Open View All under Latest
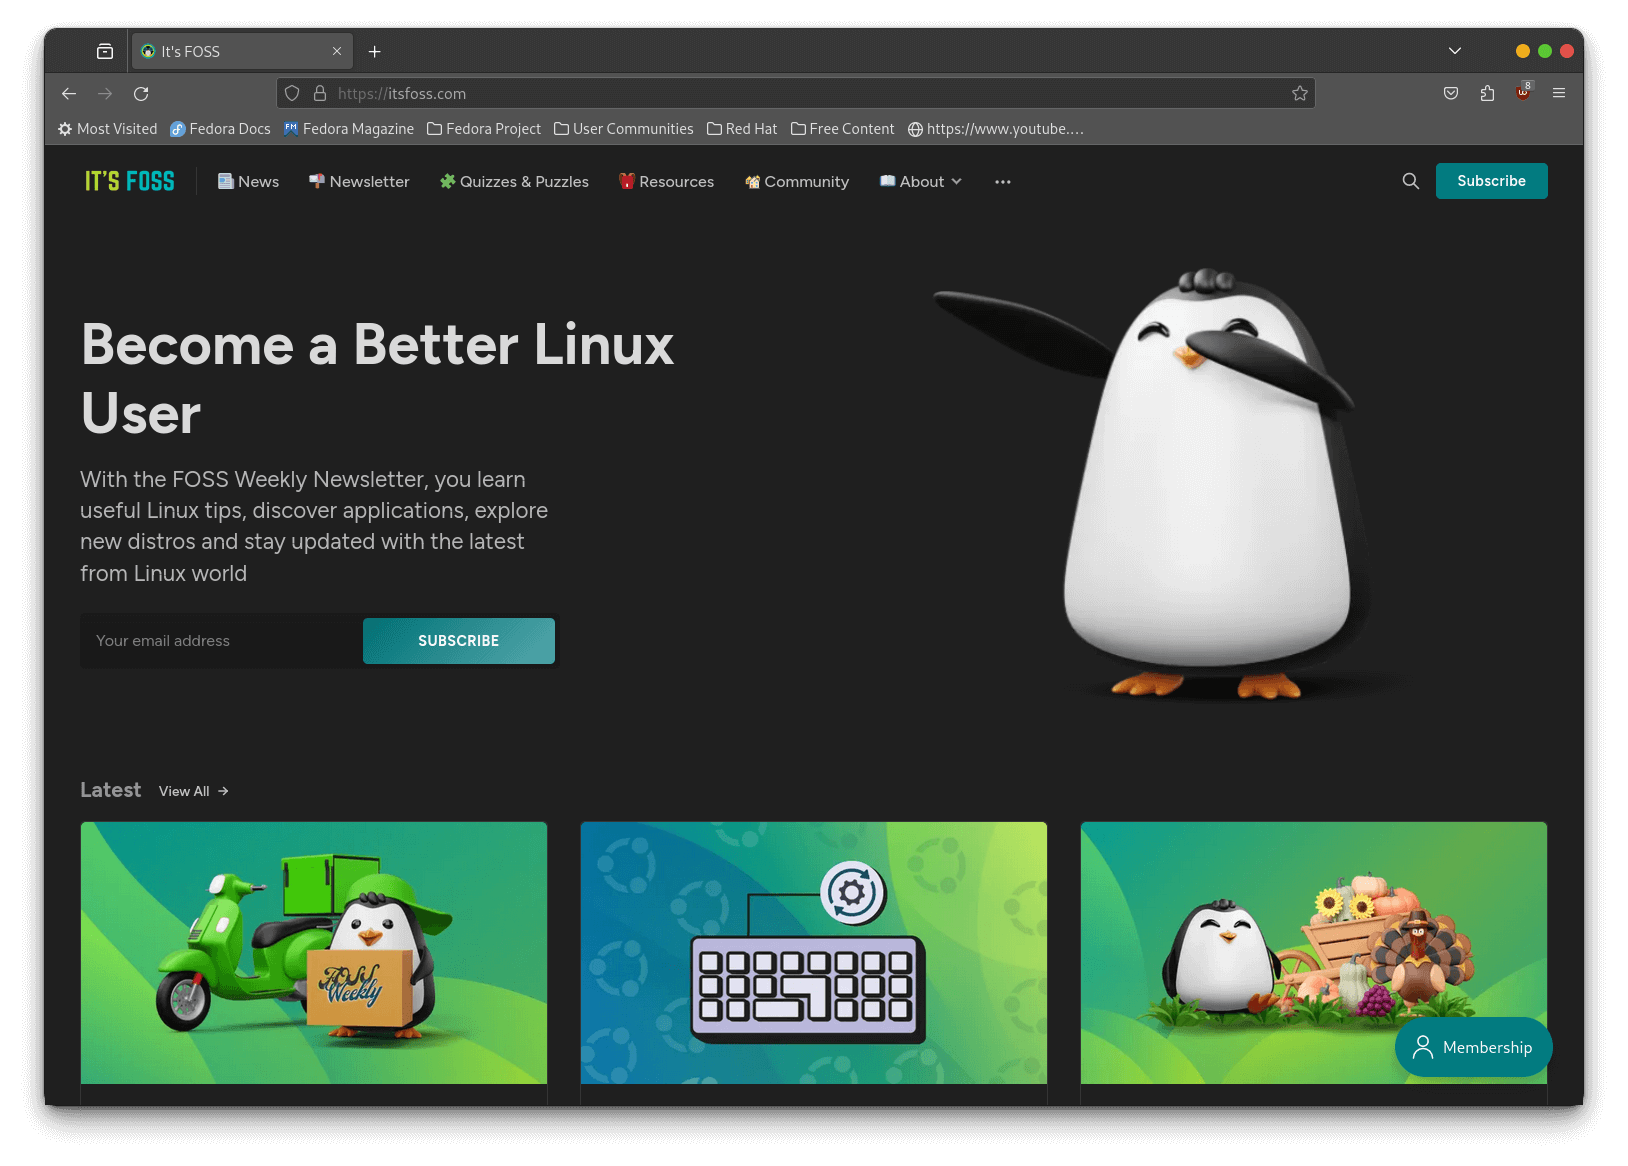 pos(185,790)
